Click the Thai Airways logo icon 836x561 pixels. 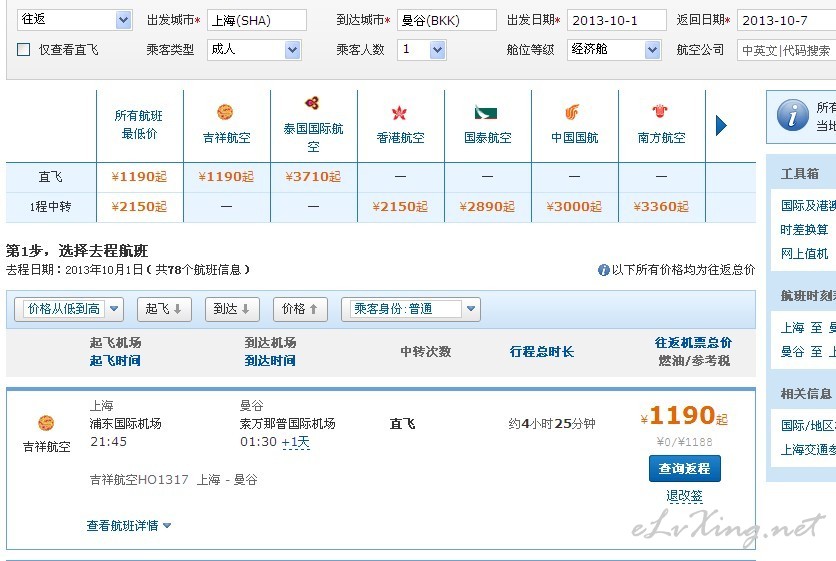coord(312,102)
